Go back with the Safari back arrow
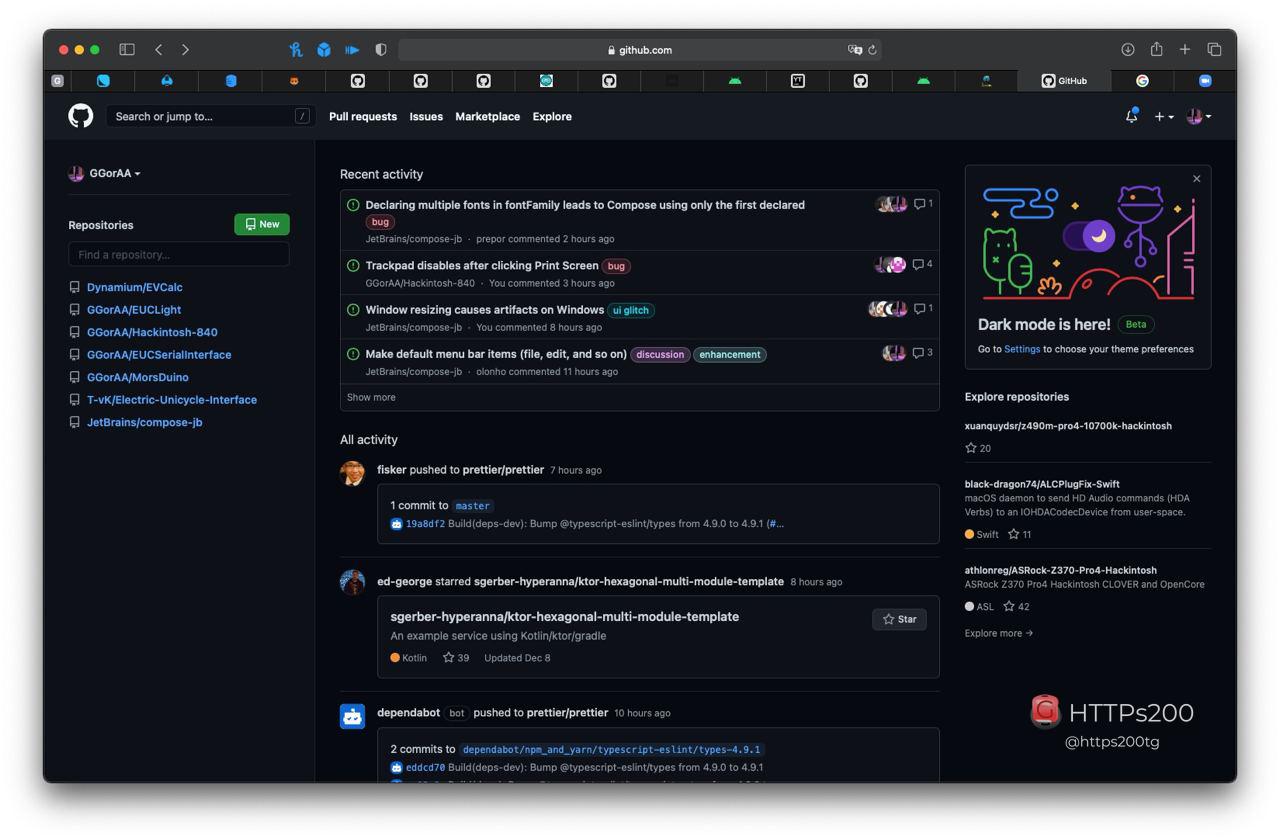The image size is (1280, 840). [x=159, y=49]
